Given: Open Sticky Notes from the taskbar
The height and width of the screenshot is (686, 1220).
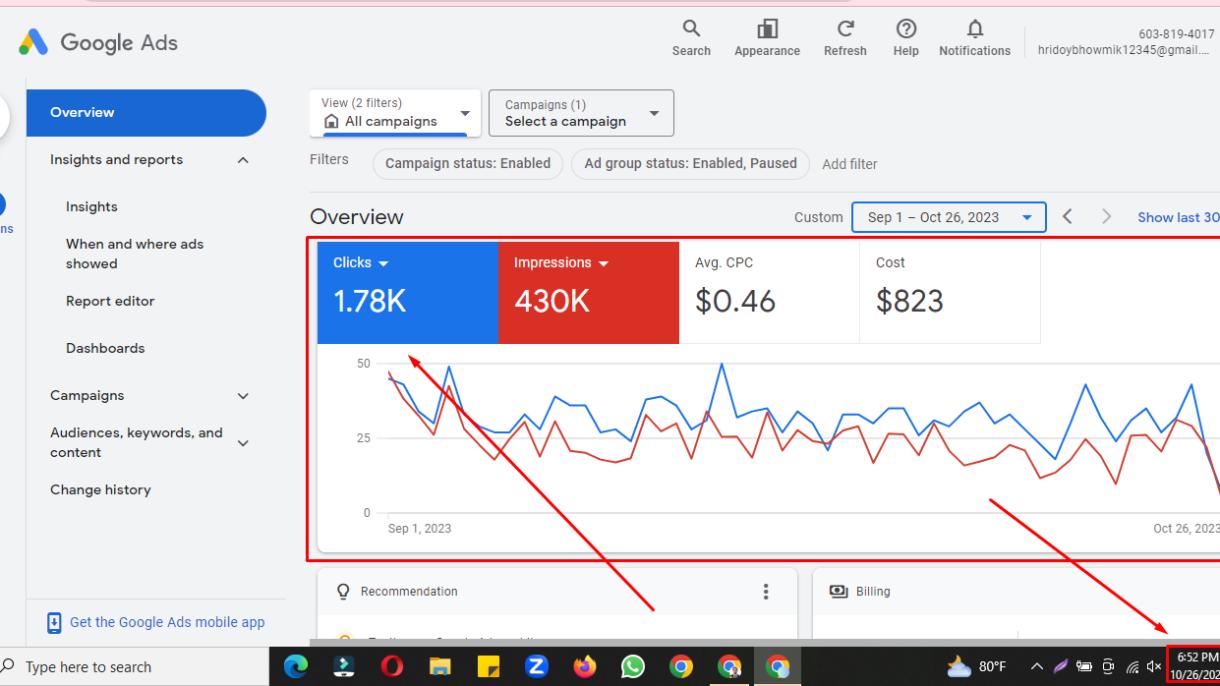Looking at the screenshot, I should point(488,666).
